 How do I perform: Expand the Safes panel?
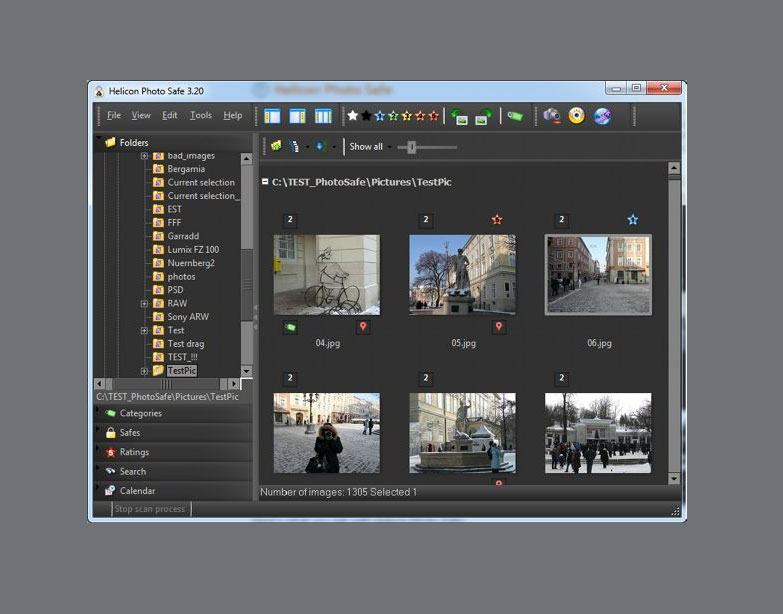[x=173, y=433]
